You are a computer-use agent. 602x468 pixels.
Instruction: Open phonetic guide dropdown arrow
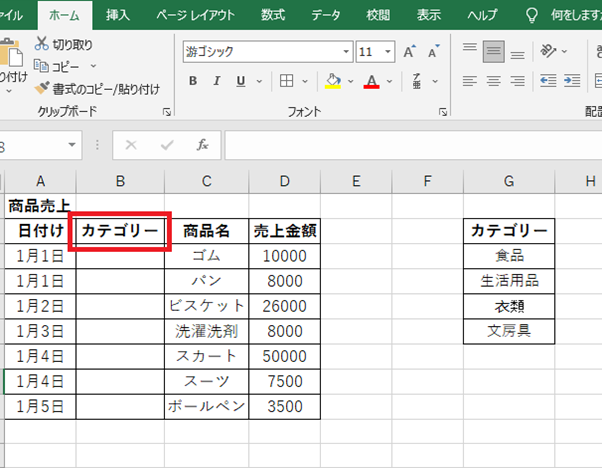click(435, 81)
